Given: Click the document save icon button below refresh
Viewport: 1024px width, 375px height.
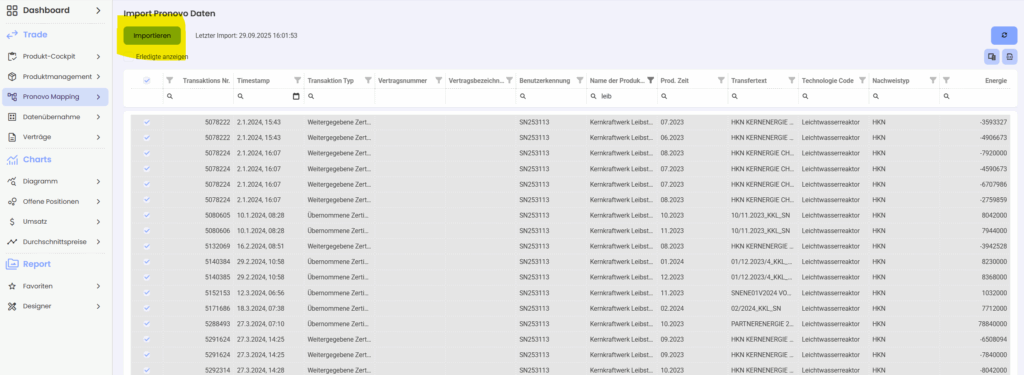Looking at the screenshot, I should tap(1010, 57).
